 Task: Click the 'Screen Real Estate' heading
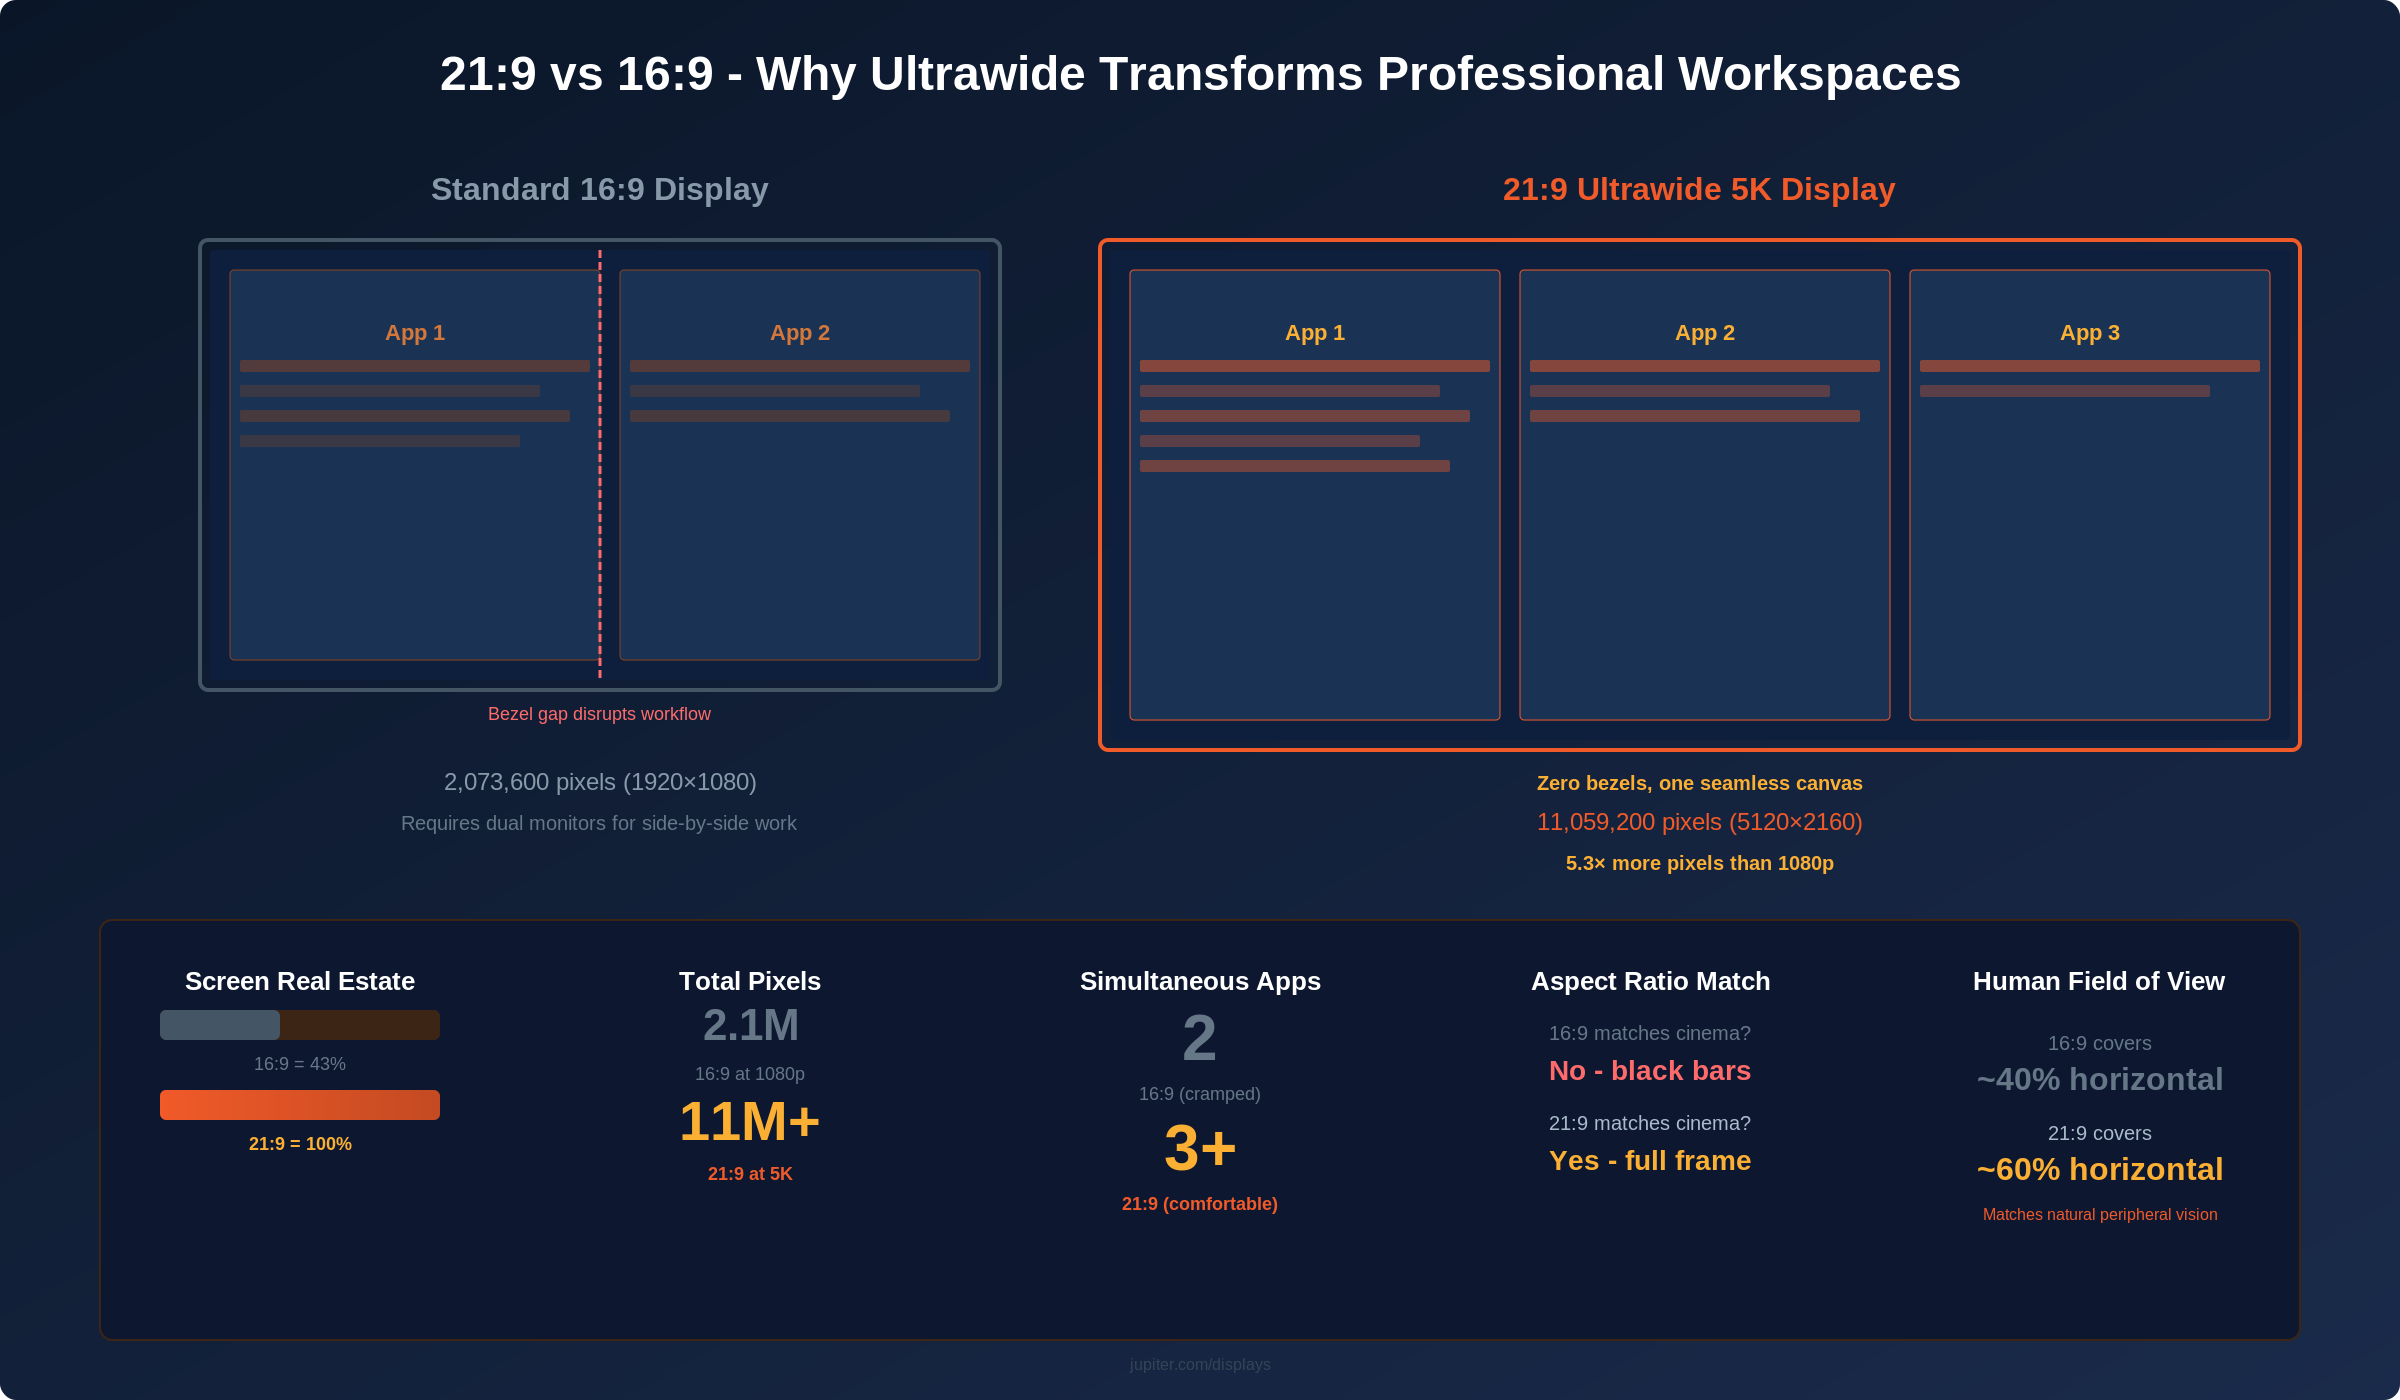click(300, 981)
